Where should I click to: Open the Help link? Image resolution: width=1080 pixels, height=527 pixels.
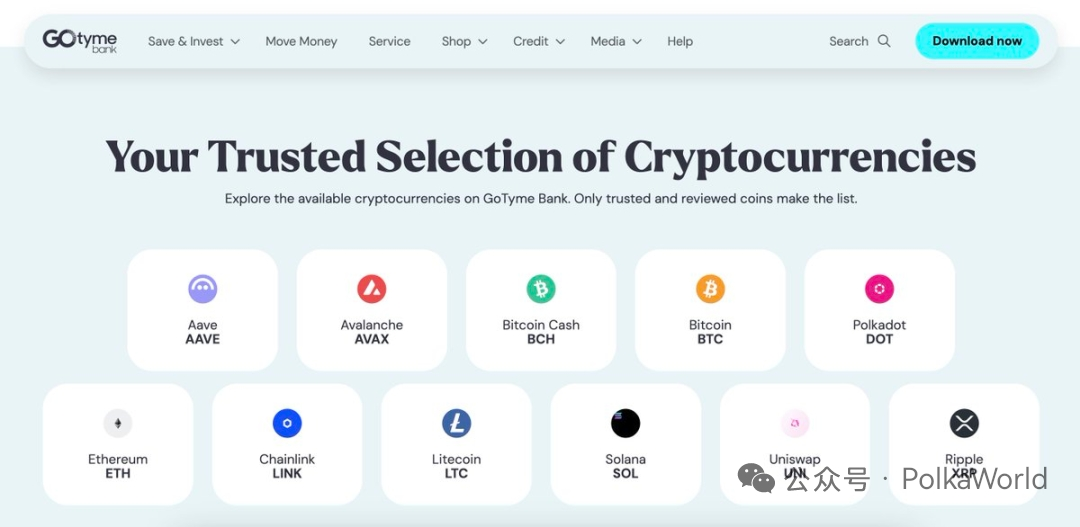[x=680, y=41]
